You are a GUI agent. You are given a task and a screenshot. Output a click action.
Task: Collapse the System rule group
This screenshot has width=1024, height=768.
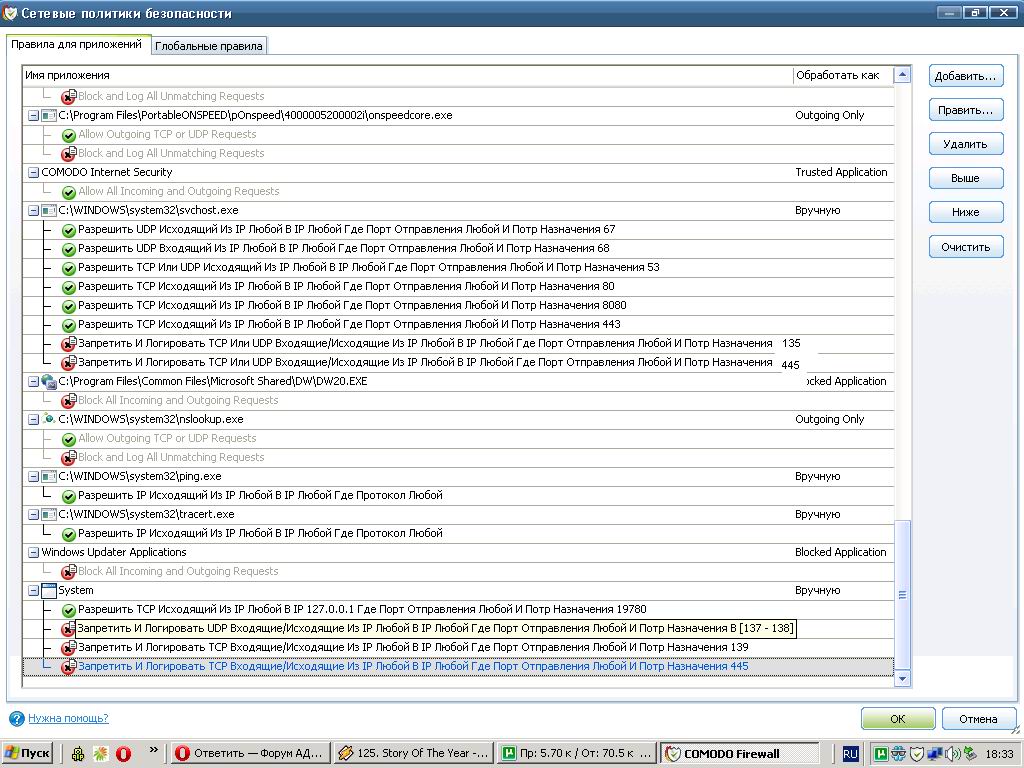(x=33, y=590)
